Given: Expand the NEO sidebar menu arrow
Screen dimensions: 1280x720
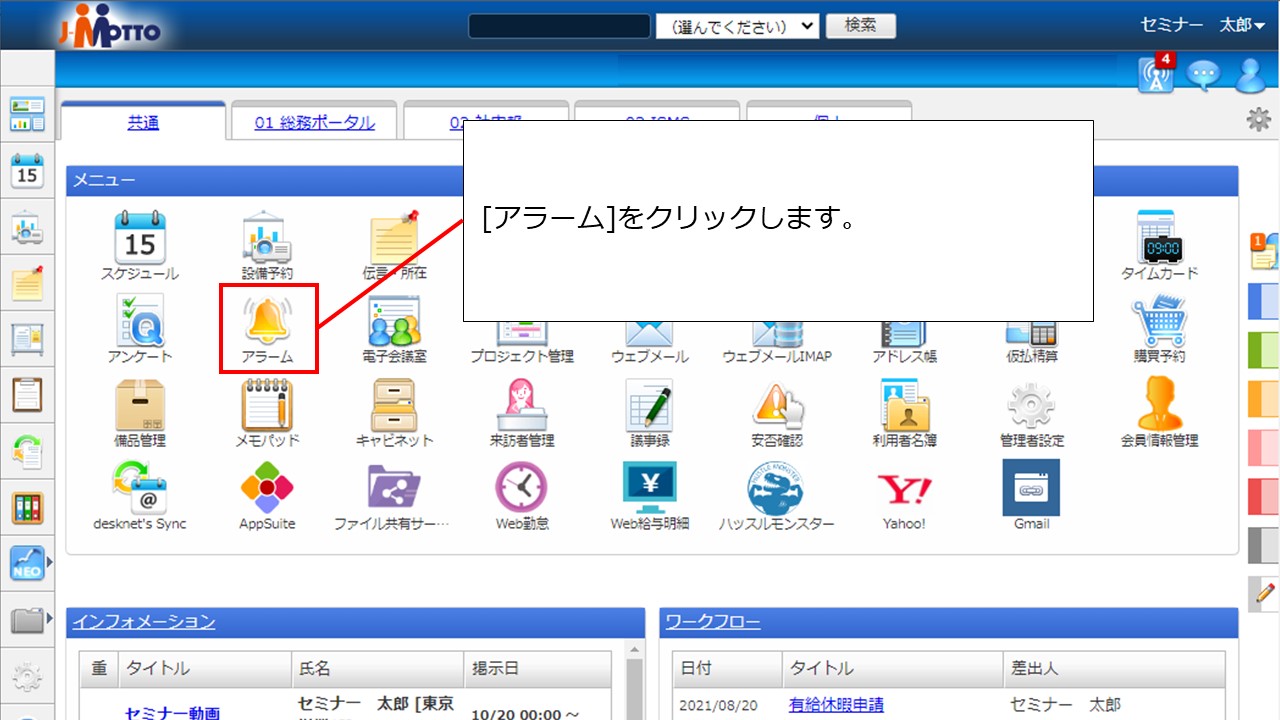Looking at the screenshot, I should [50, 563].
